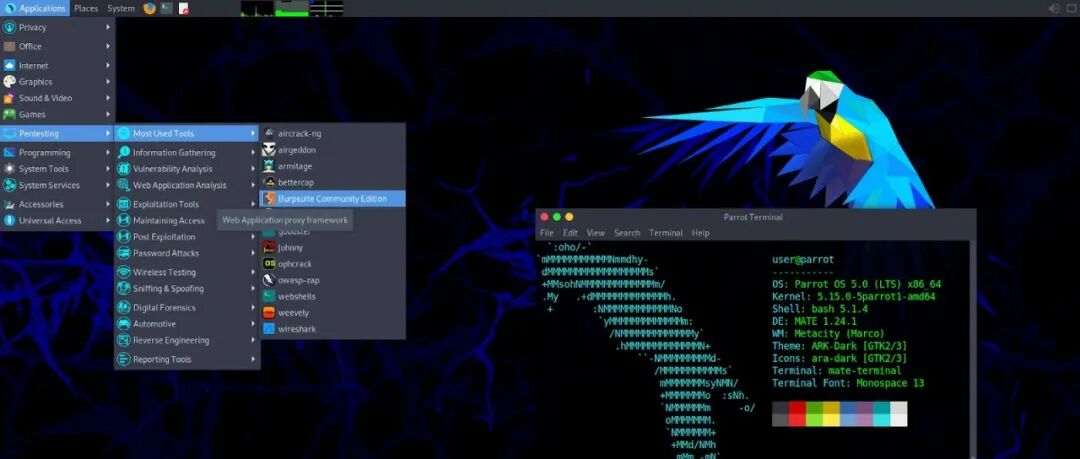Viewport: 1080px width, 459px height.
Task: Open Search menu in Parrot Terminal
Action: coord(627,233)
